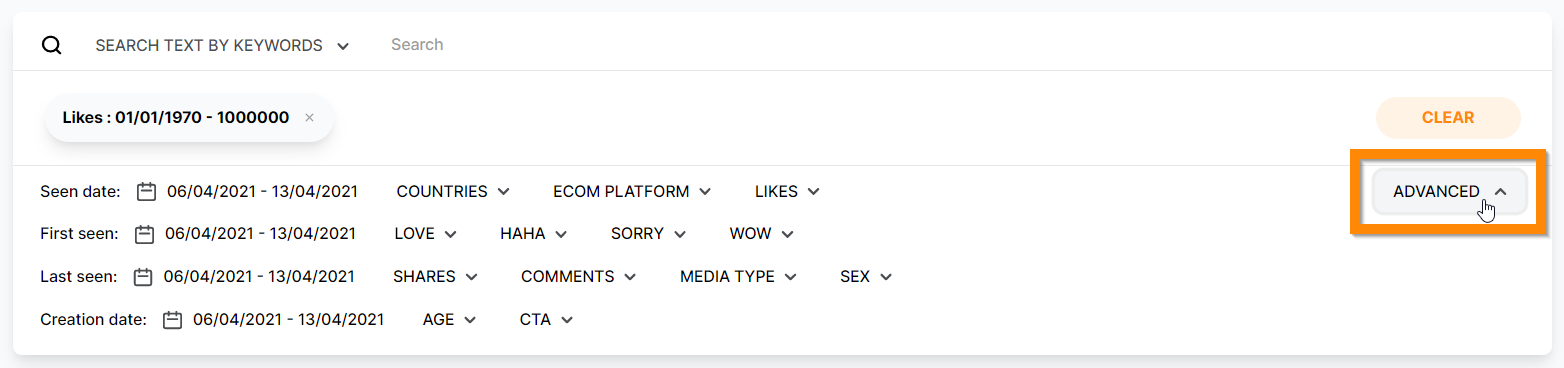Open the Sex filter dropdown
The width and height of the screenshot is (1564, 368).
pyautogui.click(x=865, y=277)
